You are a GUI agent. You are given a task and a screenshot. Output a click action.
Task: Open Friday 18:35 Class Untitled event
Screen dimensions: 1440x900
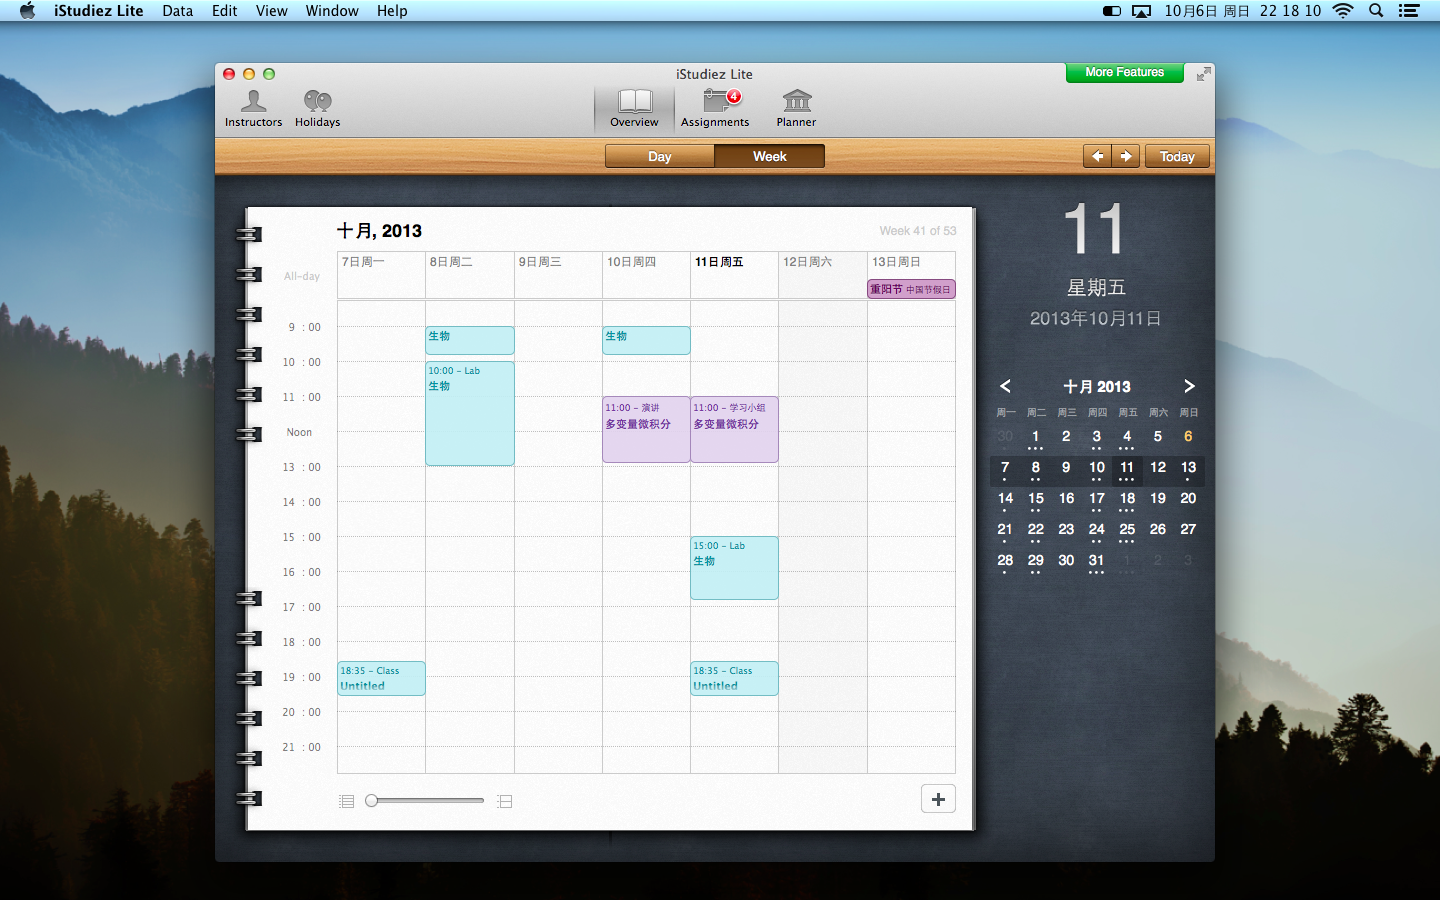[734, 678]
